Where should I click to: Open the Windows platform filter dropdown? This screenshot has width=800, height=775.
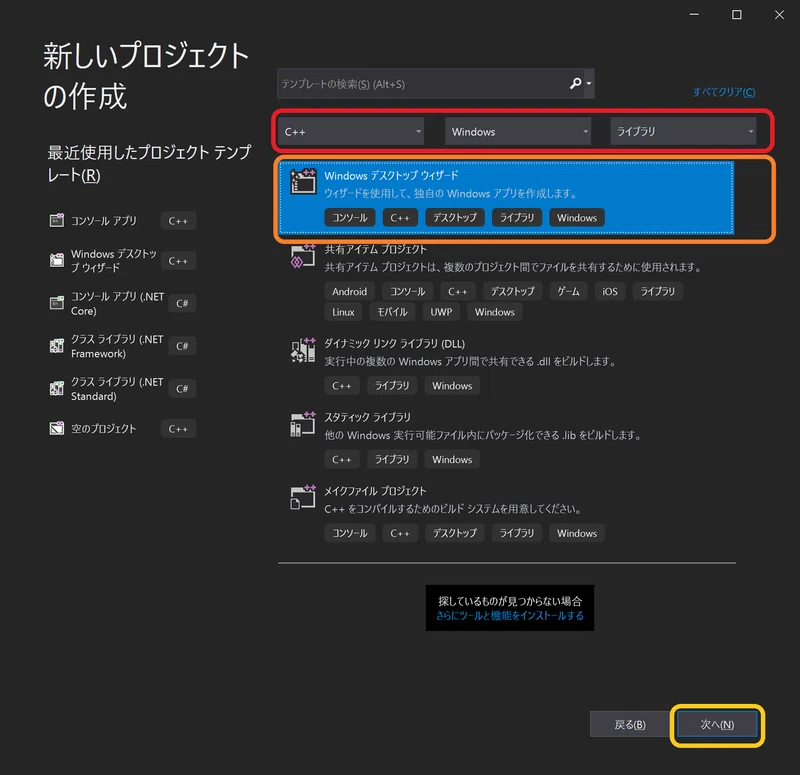(518, 132)
